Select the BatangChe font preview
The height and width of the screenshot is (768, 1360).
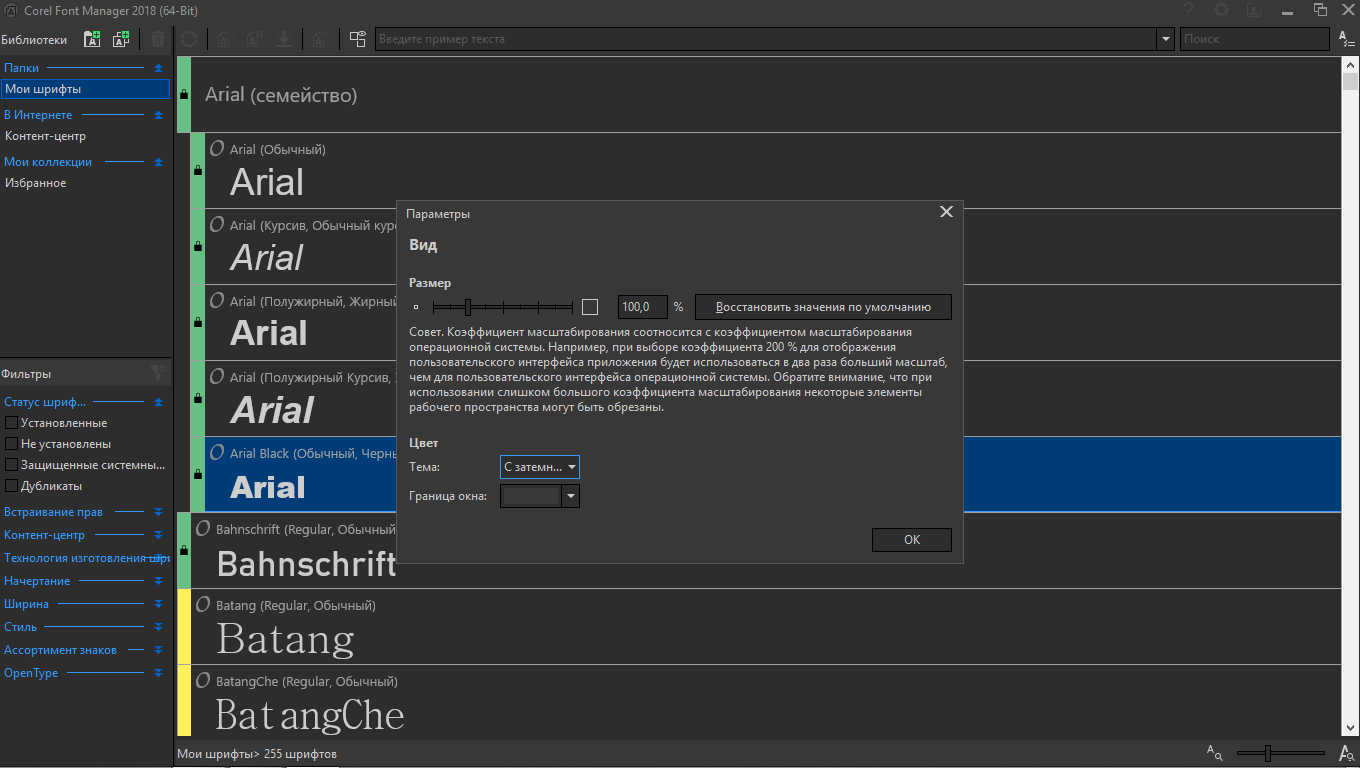310,715
